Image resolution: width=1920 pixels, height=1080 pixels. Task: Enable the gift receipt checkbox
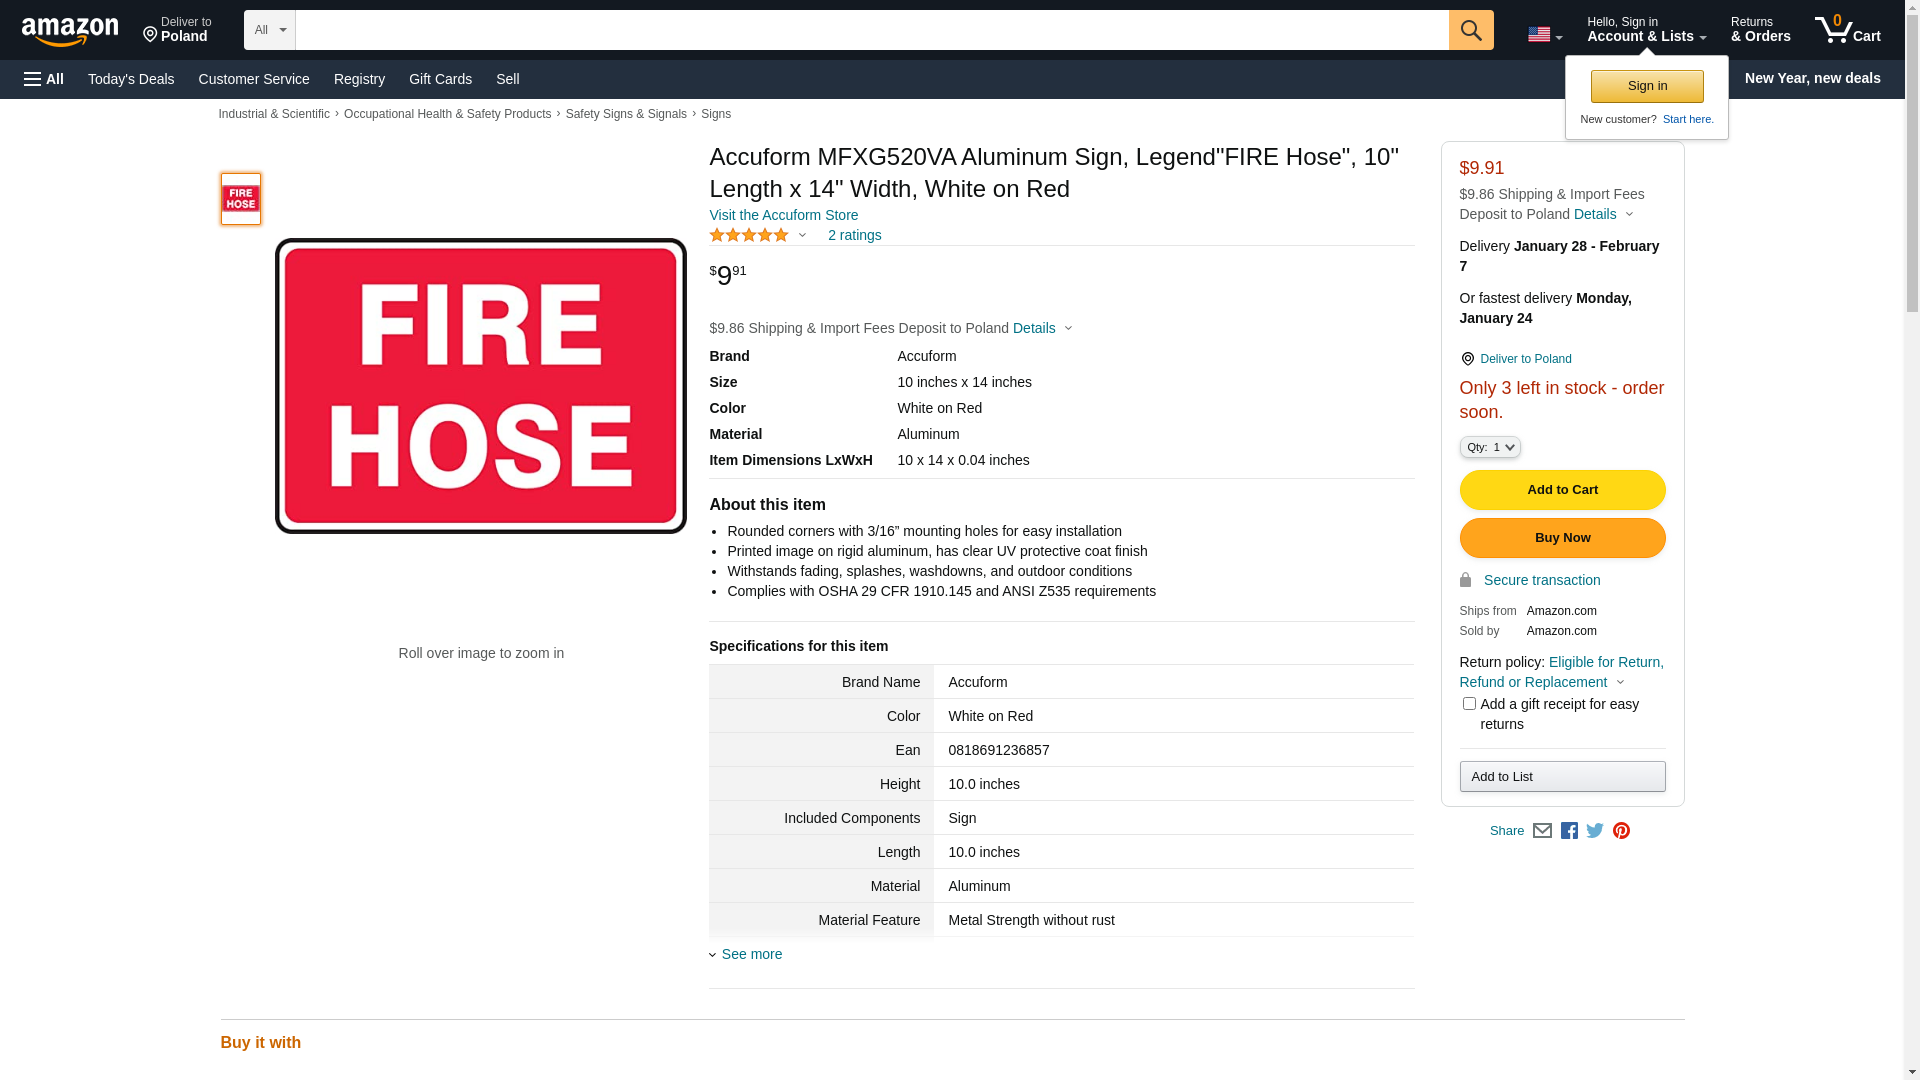1469,704
